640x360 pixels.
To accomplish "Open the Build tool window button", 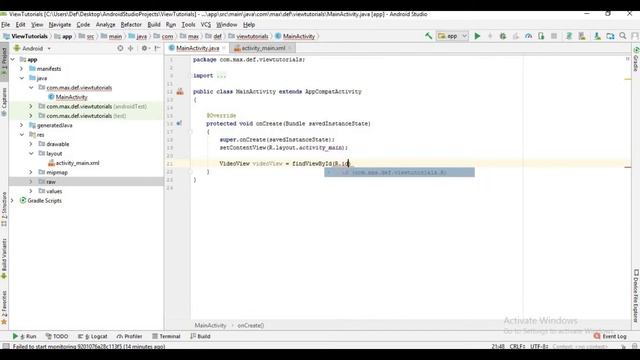I will click(200, 336).
